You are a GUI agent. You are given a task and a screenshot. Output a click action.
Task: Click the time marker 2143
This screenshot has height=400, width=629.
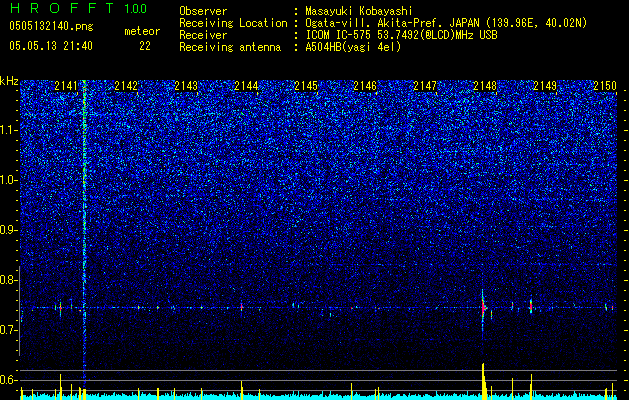click(186, 86)
